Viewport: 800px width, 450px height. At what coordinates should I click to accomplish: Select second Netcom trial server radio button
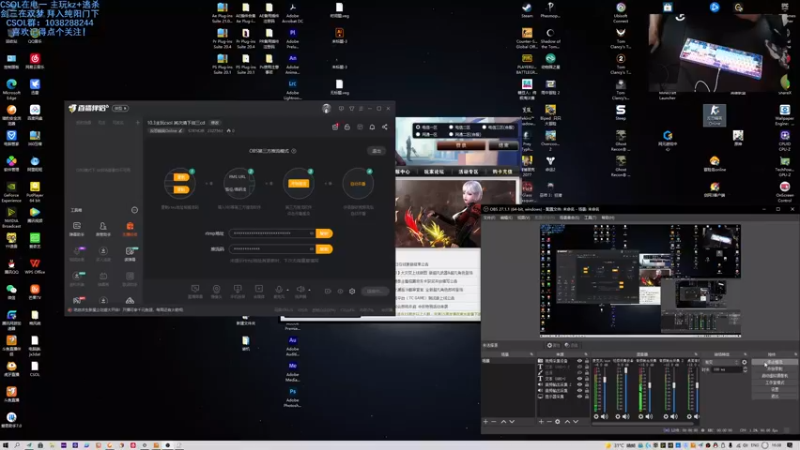[451, 134]
